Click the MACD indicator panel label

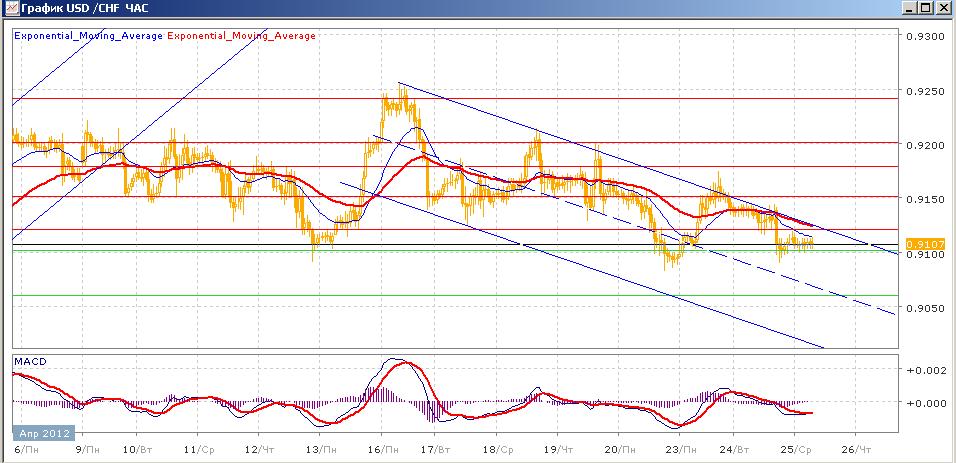coord(31,362)
